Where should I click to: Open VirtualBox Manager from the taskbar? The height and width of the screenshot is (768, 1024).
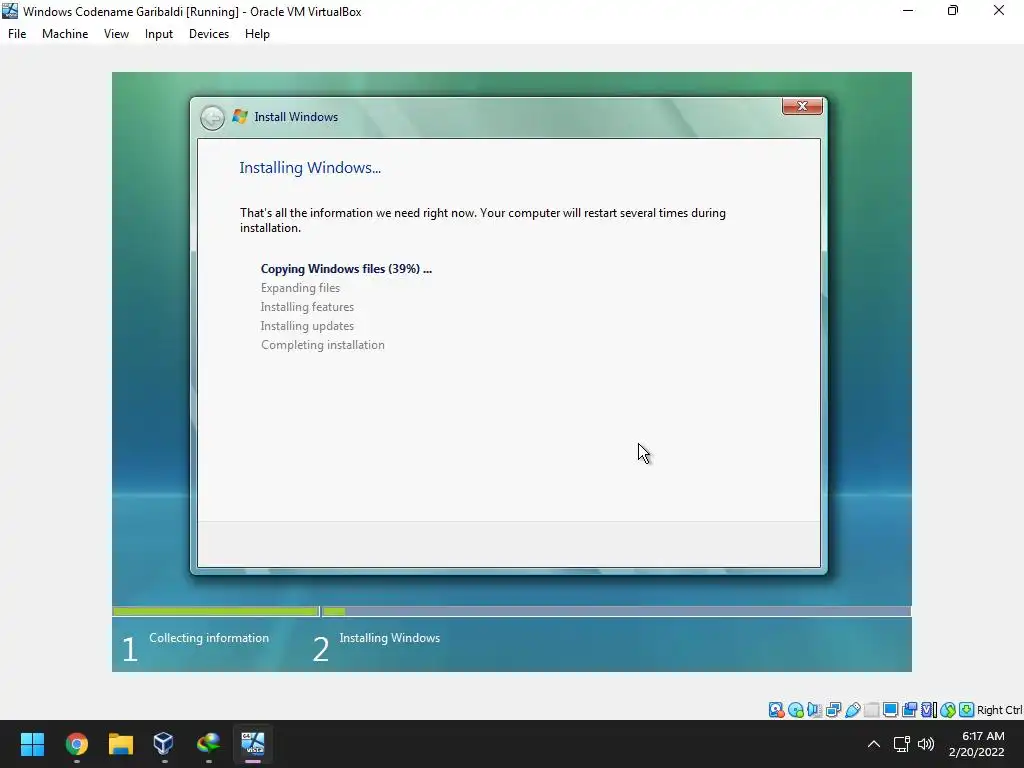tap(164, 744)
